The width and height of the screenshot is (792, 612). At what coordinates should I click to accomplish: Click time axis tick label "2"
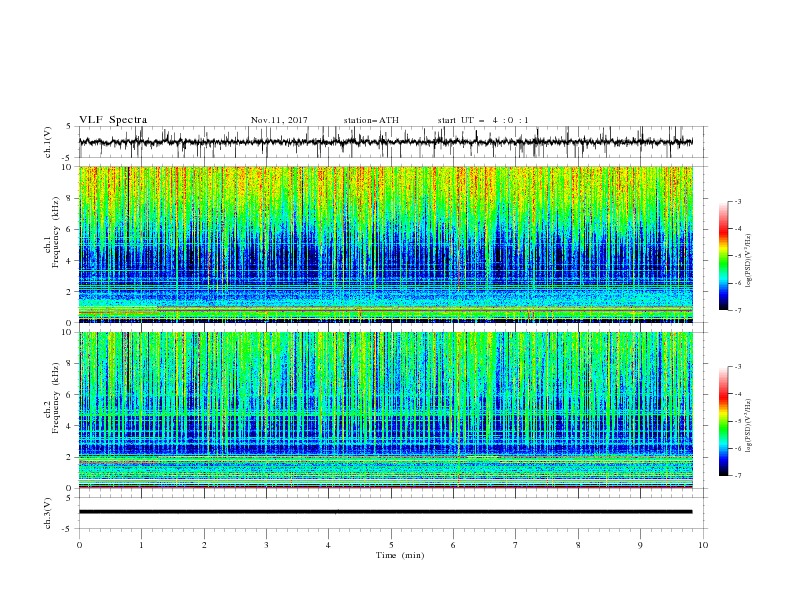tap(204, 545)
